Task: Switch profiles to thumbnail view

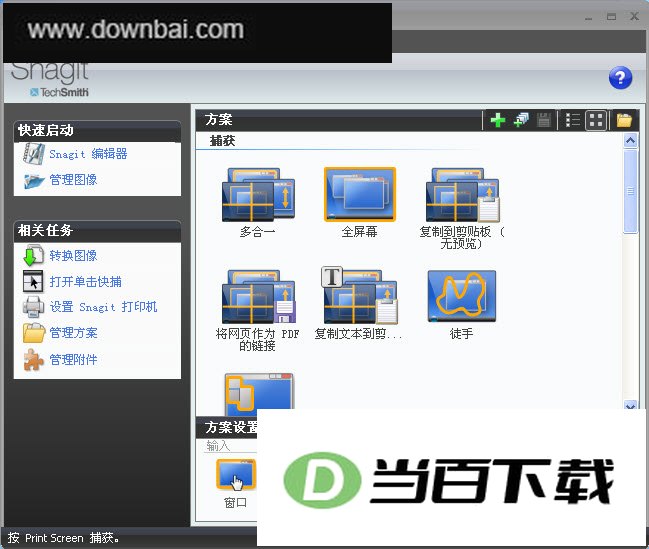Action: (596, 120)
